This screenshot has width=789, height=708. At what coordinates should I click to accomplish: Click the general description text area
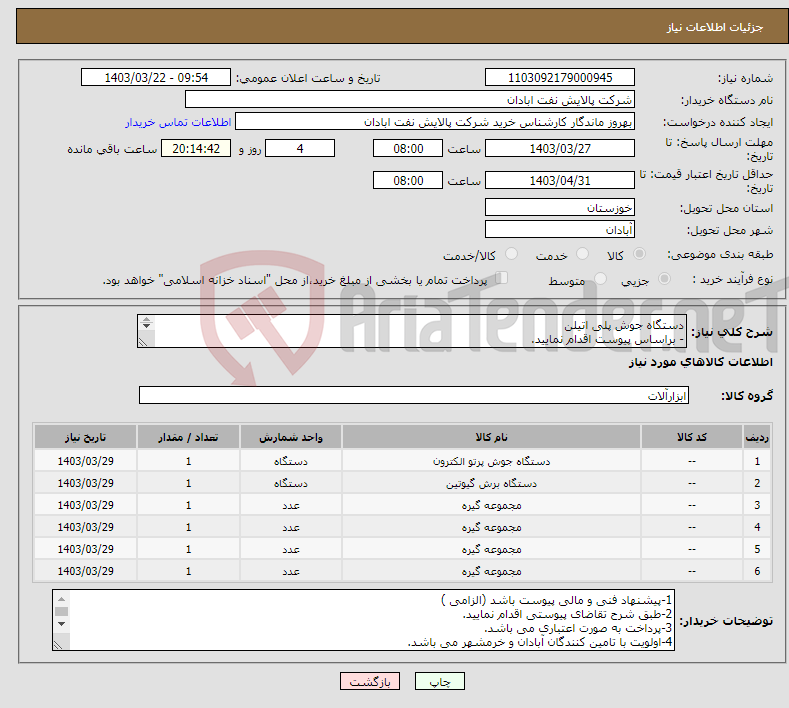[412, 331]
